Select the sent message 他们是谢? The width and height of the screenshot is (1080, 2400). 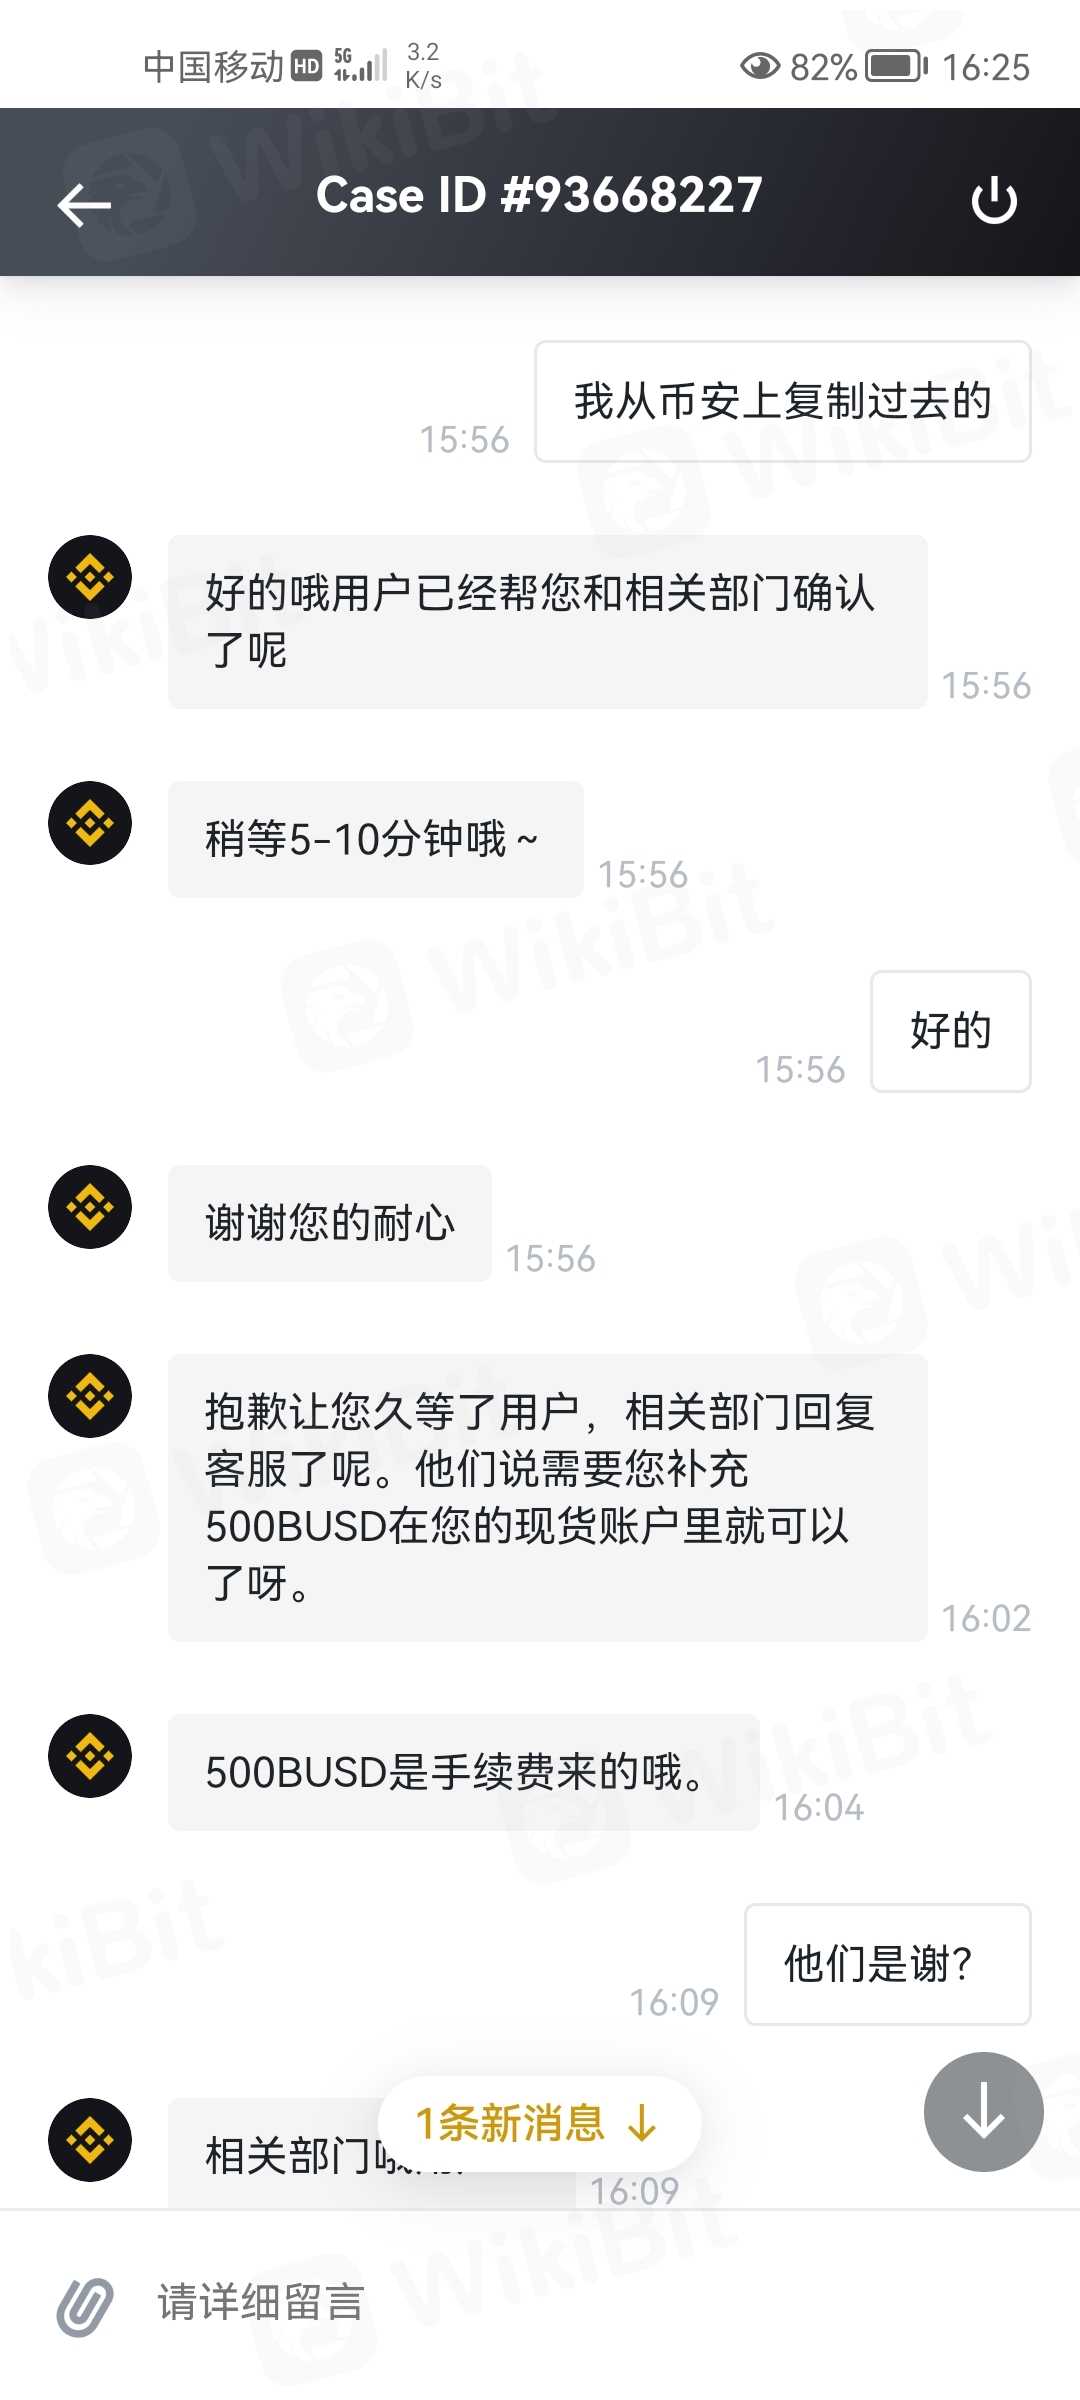click(888, 1964)
